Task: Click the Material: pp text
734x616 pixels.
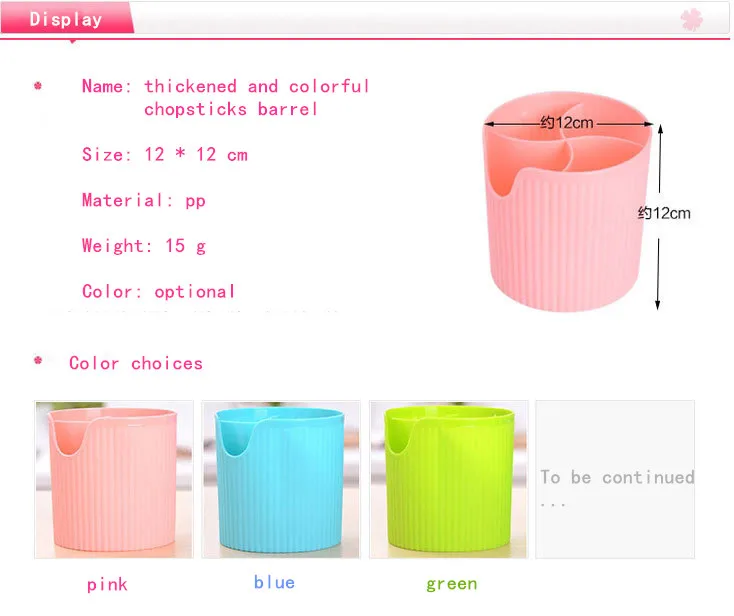Action: 144,200
